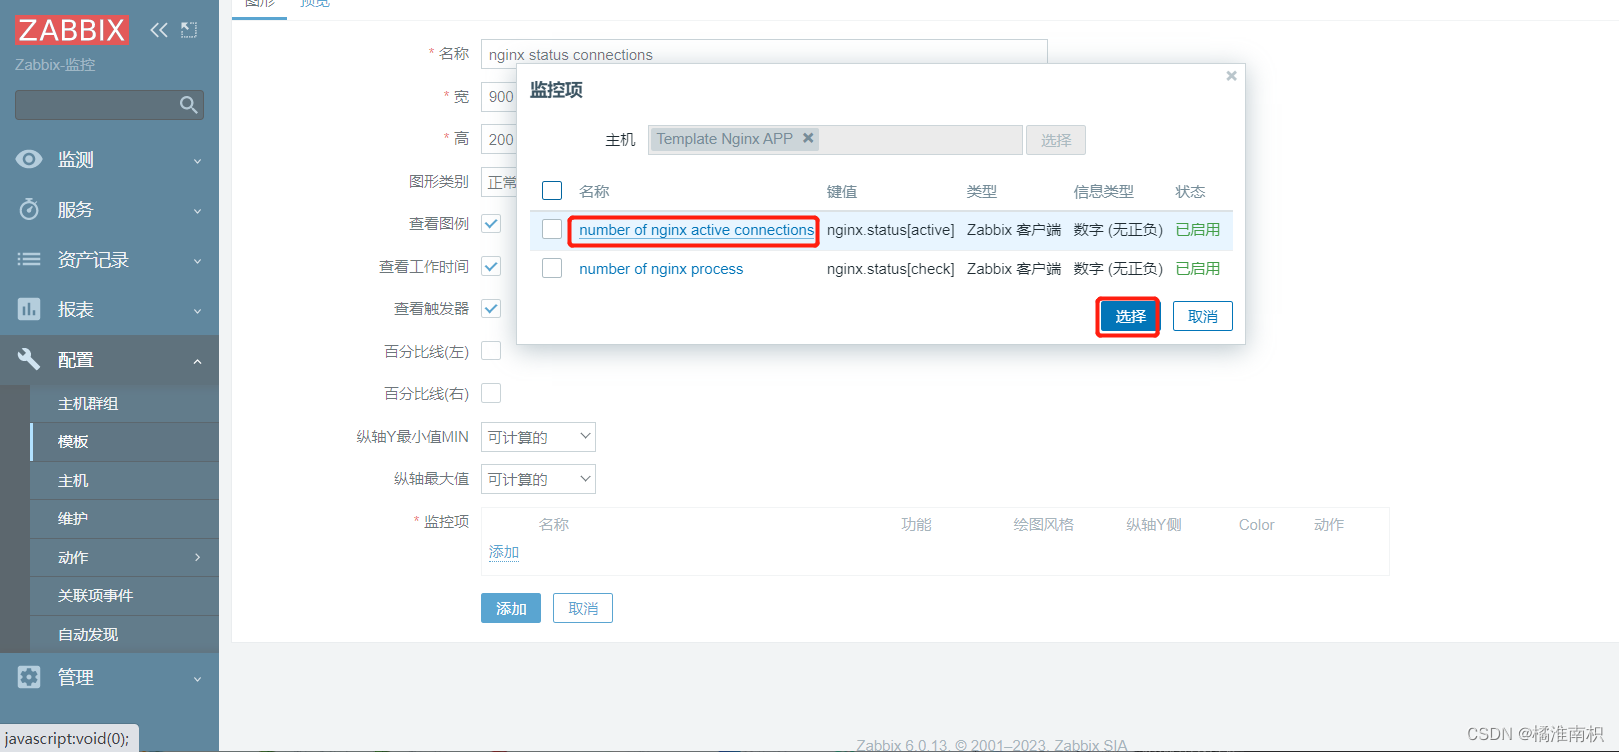1619x752 pixels.
Task: Click 已启用 status for active connections
Action: (x=1197, y=229)
